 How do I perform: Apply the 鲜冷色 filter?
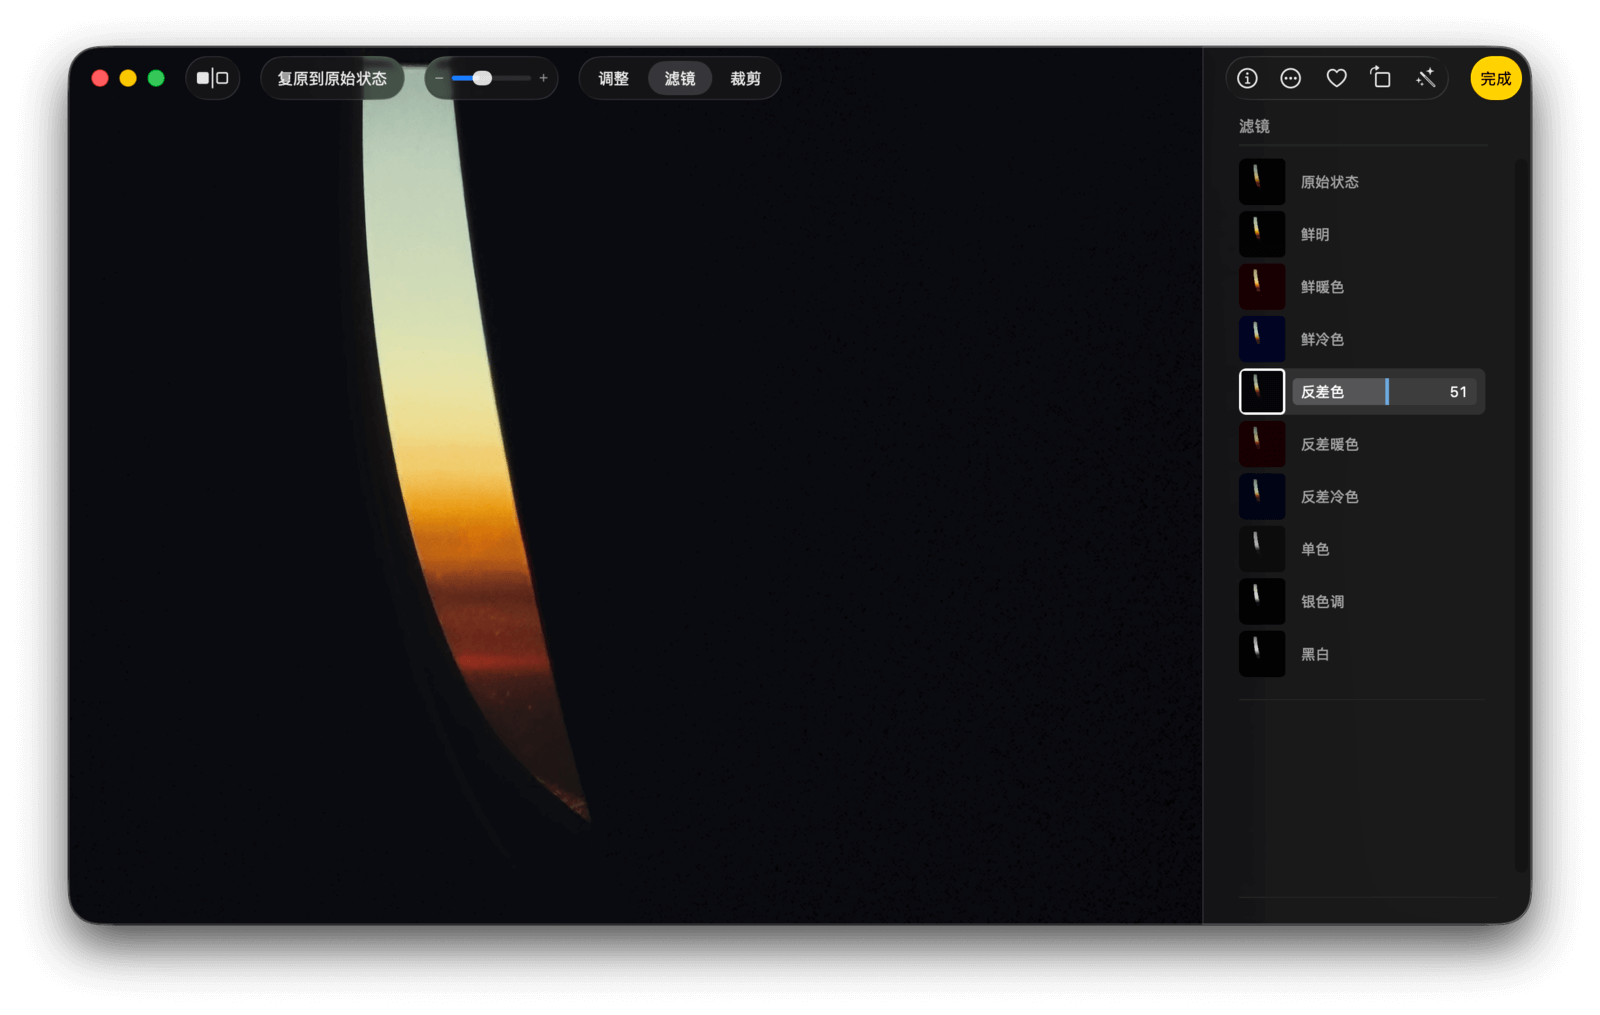pos(1262,339)
